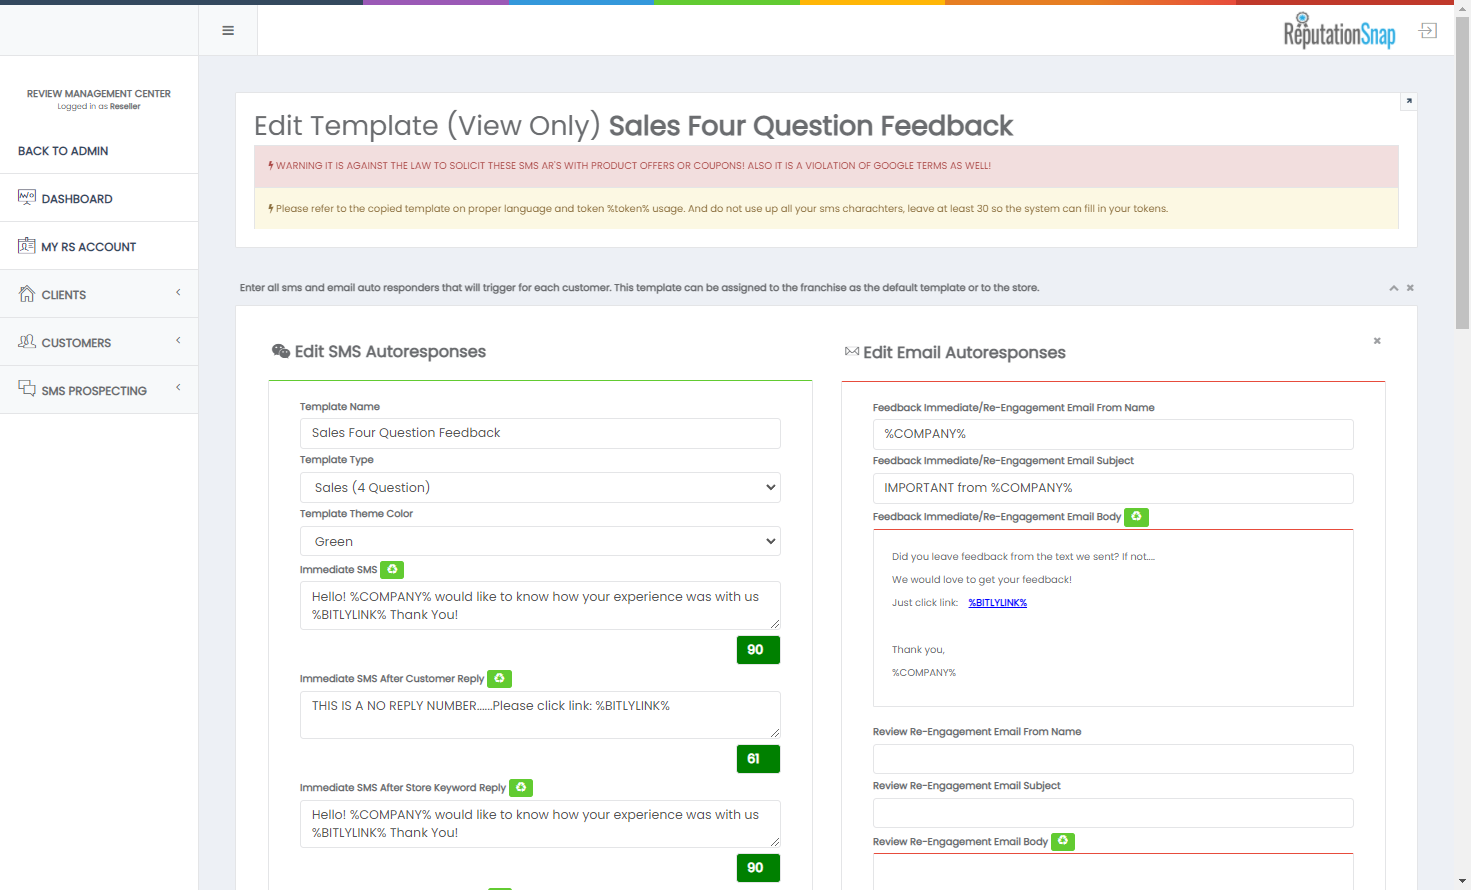Image resolution: width=1471 pixels, height=890 pixels.
Task: Click the logout icon beside ReputationSnap logo
Action: click(x=1428, y=31)
